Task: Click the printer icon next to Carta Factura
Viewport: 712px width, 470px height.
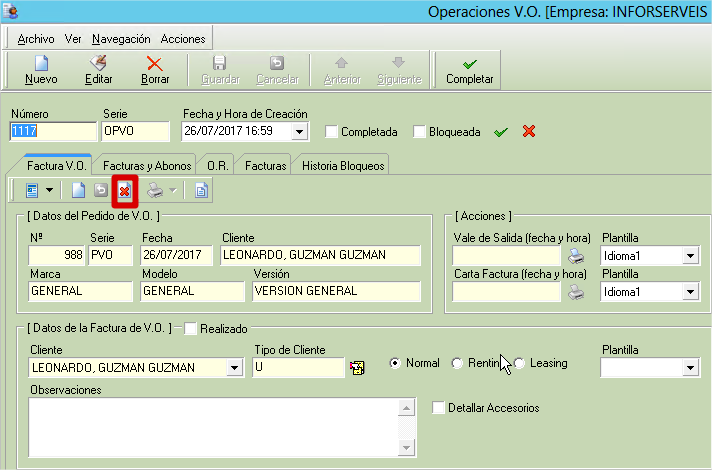Action: click(x=577, y=292)
